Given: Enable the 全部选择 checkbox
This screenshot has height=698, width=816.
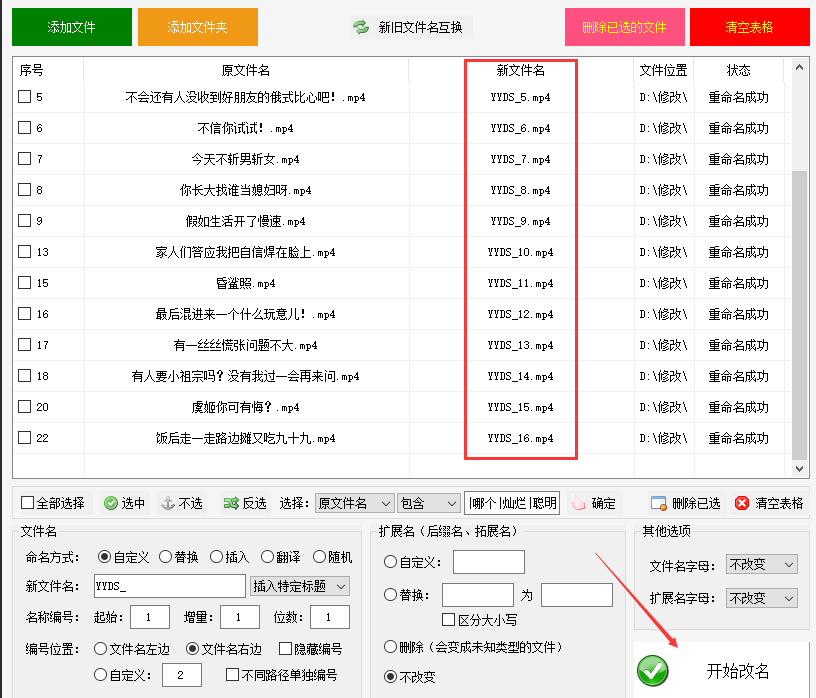Looking at the screenshot, I should [x=27, y=503].
